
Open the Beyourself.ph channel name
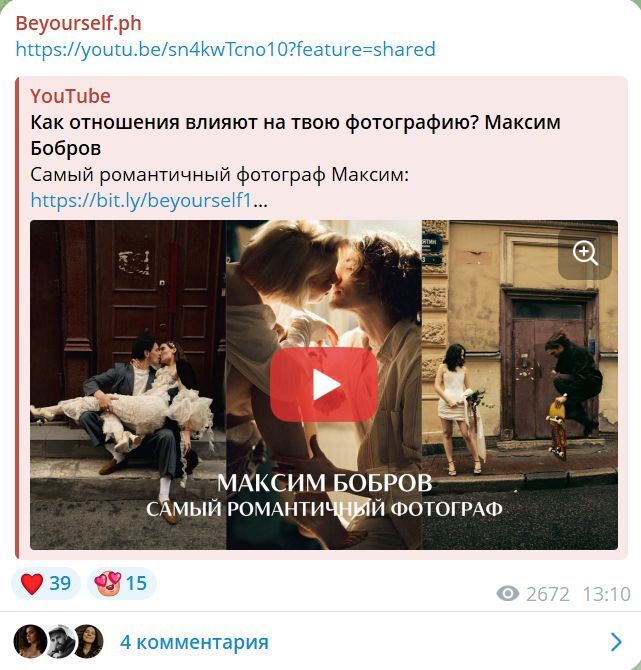(x=78, y=23)
